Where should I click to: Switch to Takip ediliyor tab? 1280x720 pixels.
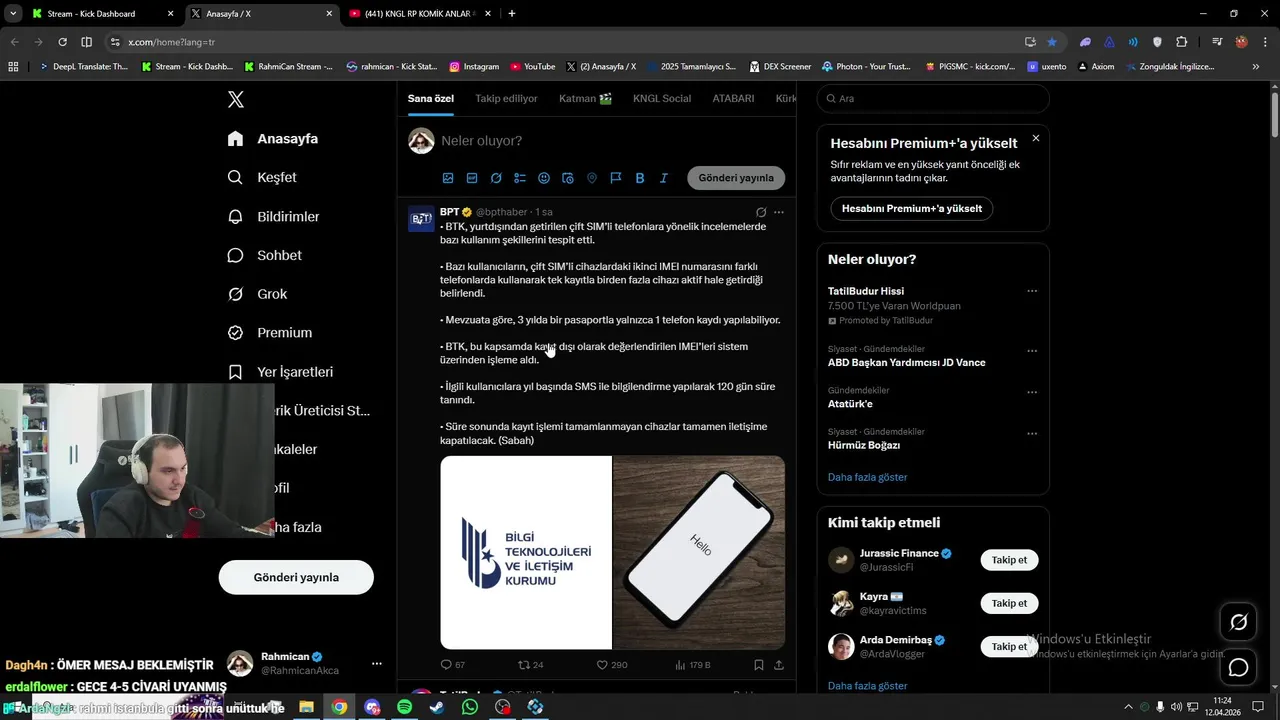pyautogui.click(x=506, y=99)
